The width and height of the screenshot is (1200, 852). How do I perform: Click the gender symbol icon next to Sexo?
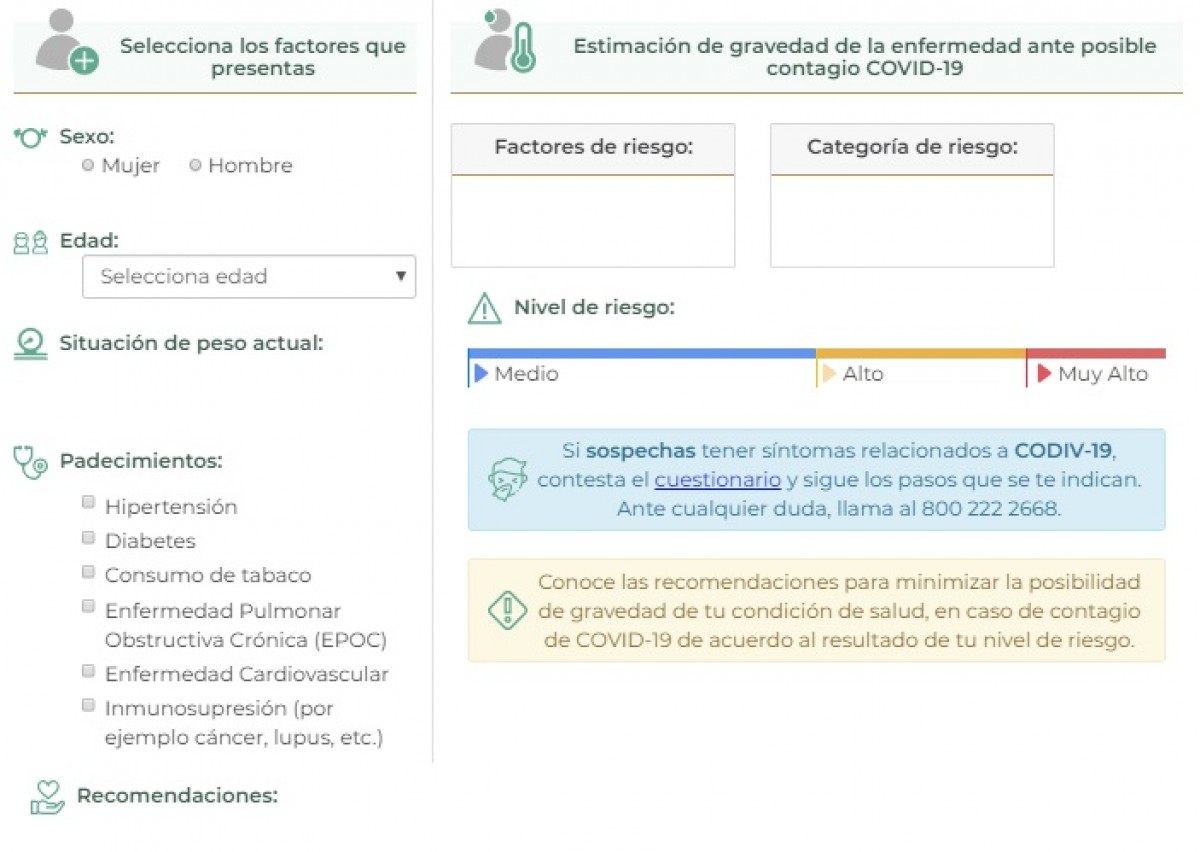tap(31, 138)
